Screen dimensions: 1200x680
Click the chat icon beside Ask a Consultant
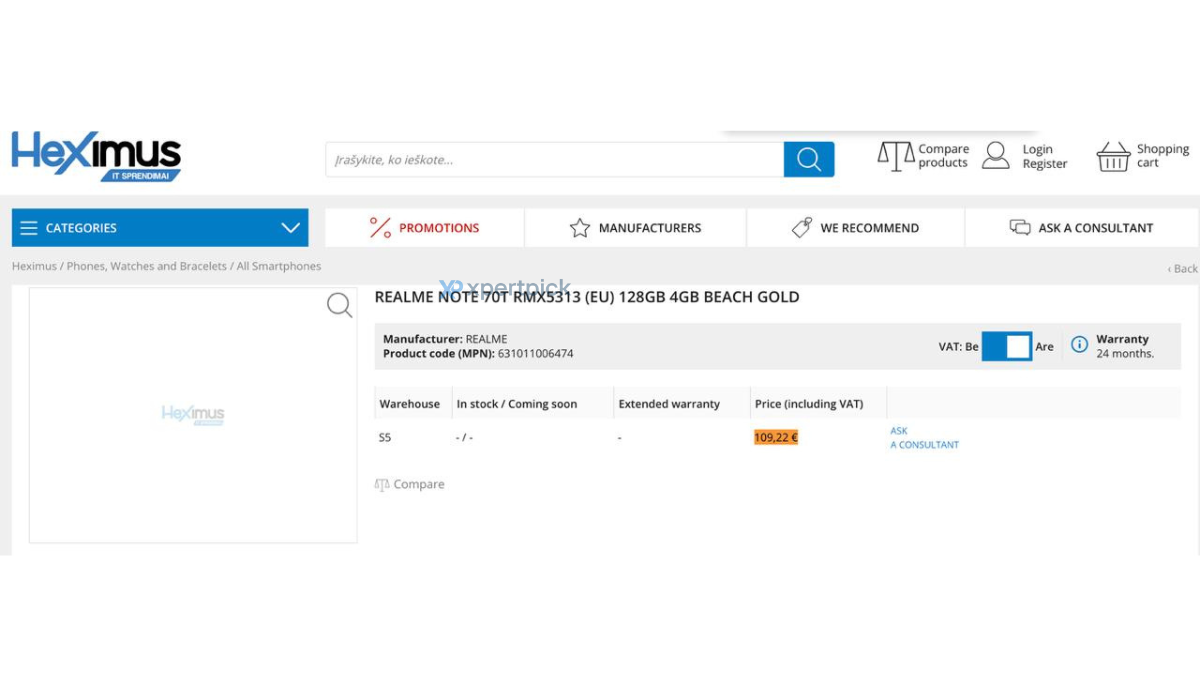point(1020,228)
